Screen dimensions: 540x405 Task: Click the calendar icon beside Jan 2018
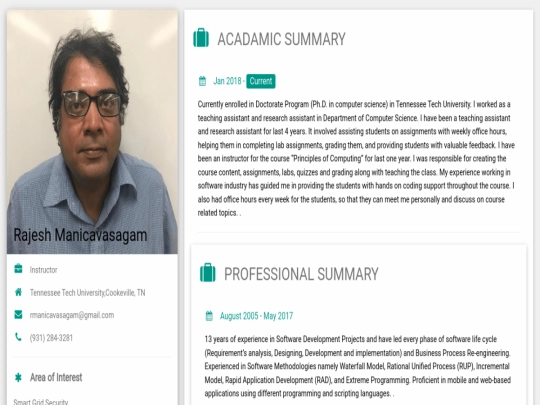pyautogui.click(x=202, y=81)
